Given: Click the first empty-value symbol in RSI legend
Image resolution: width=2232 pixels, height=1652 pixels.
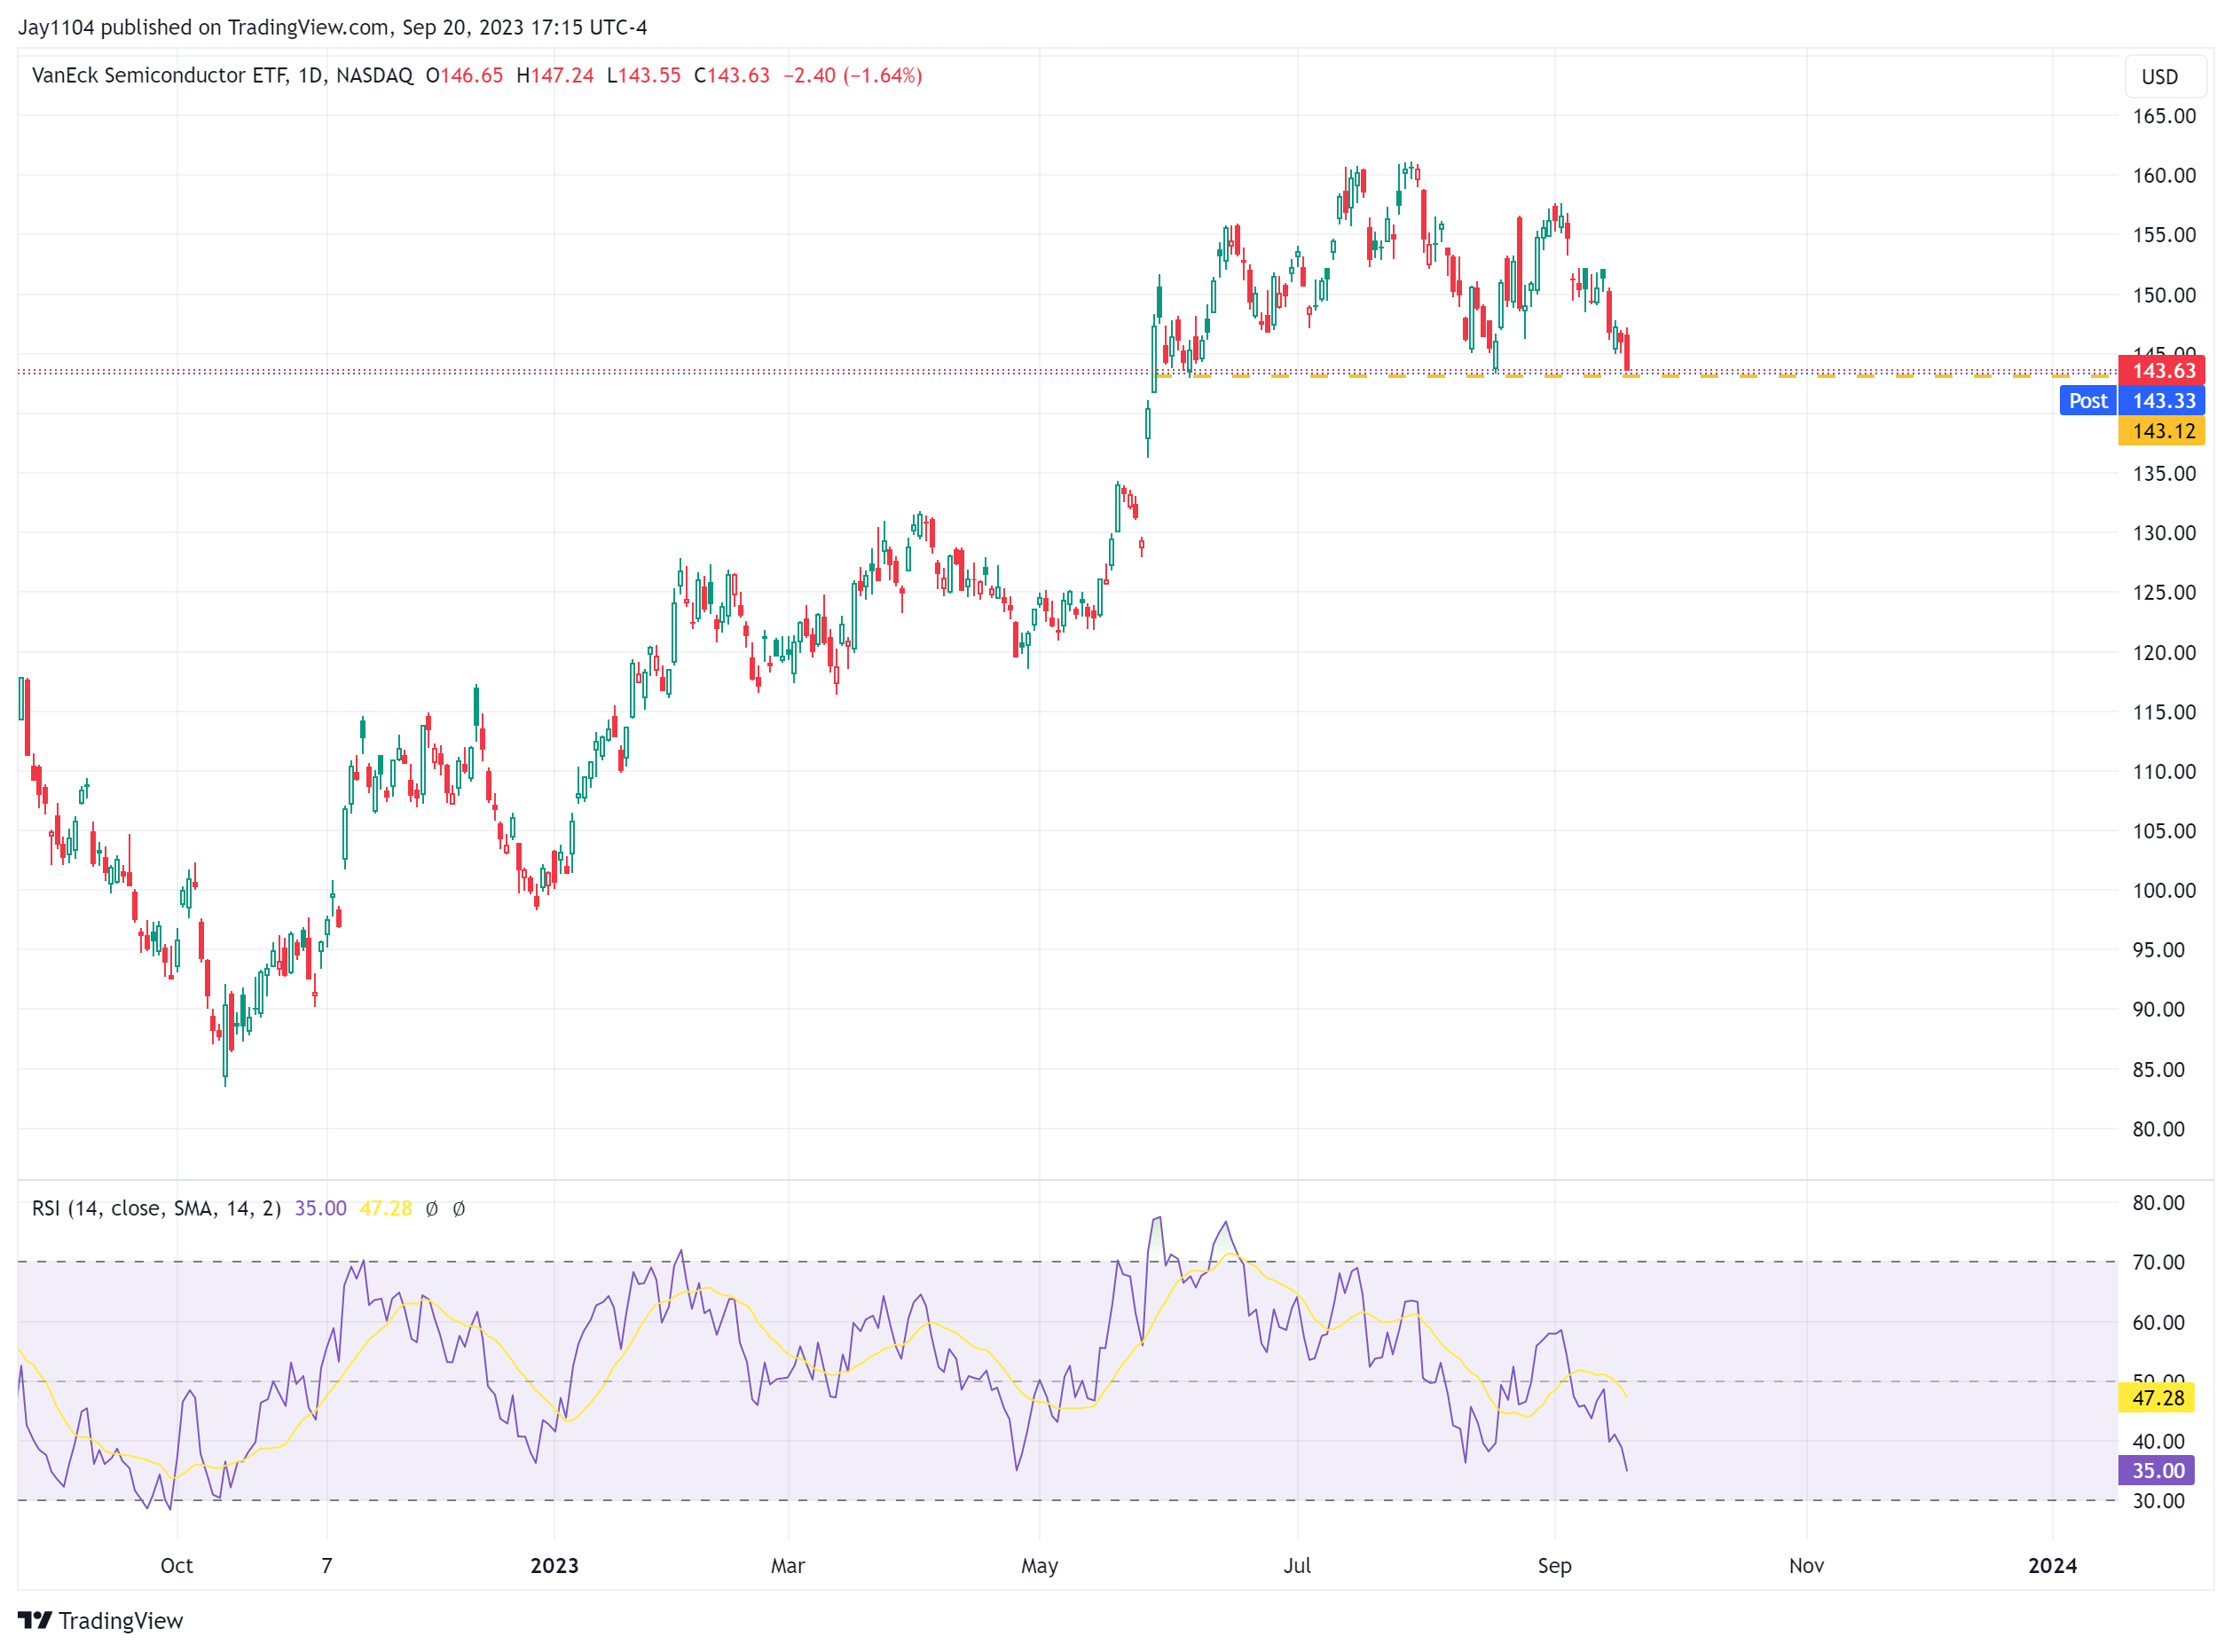Looking at the screenshot, I should point(432,1208).
